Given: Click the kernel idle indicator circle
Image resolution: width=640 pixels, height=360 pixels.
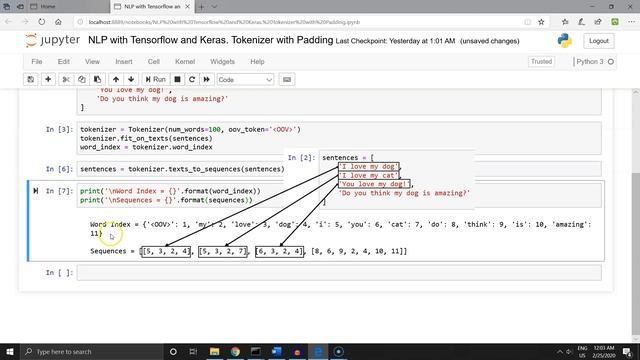Looking at the screenshot, I should click(x=611, y=62).
